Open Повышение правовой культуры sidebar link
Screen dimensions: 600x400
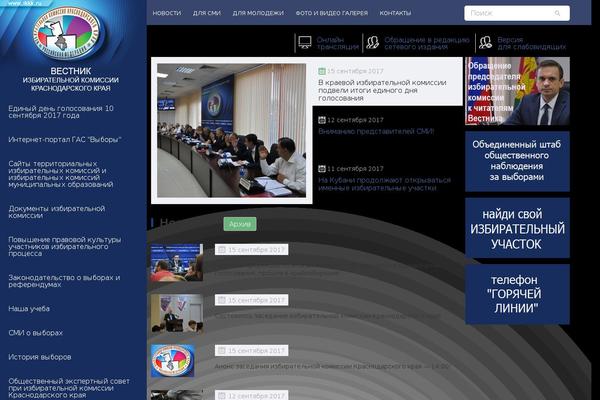point(64,247)
